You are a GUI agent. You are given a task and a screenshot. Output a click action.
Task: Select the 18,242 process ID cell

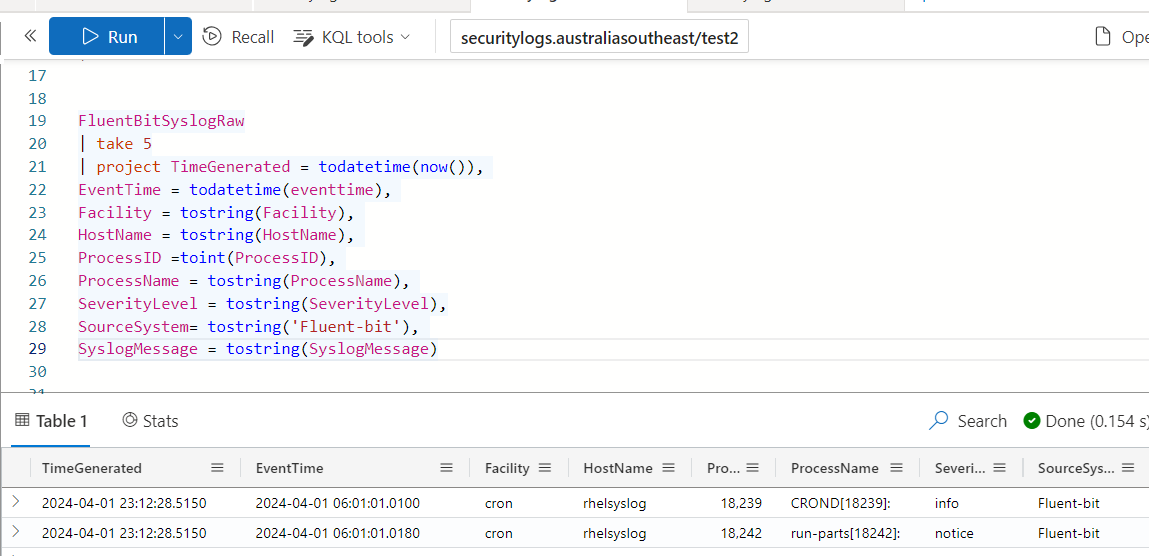(742, 533)
